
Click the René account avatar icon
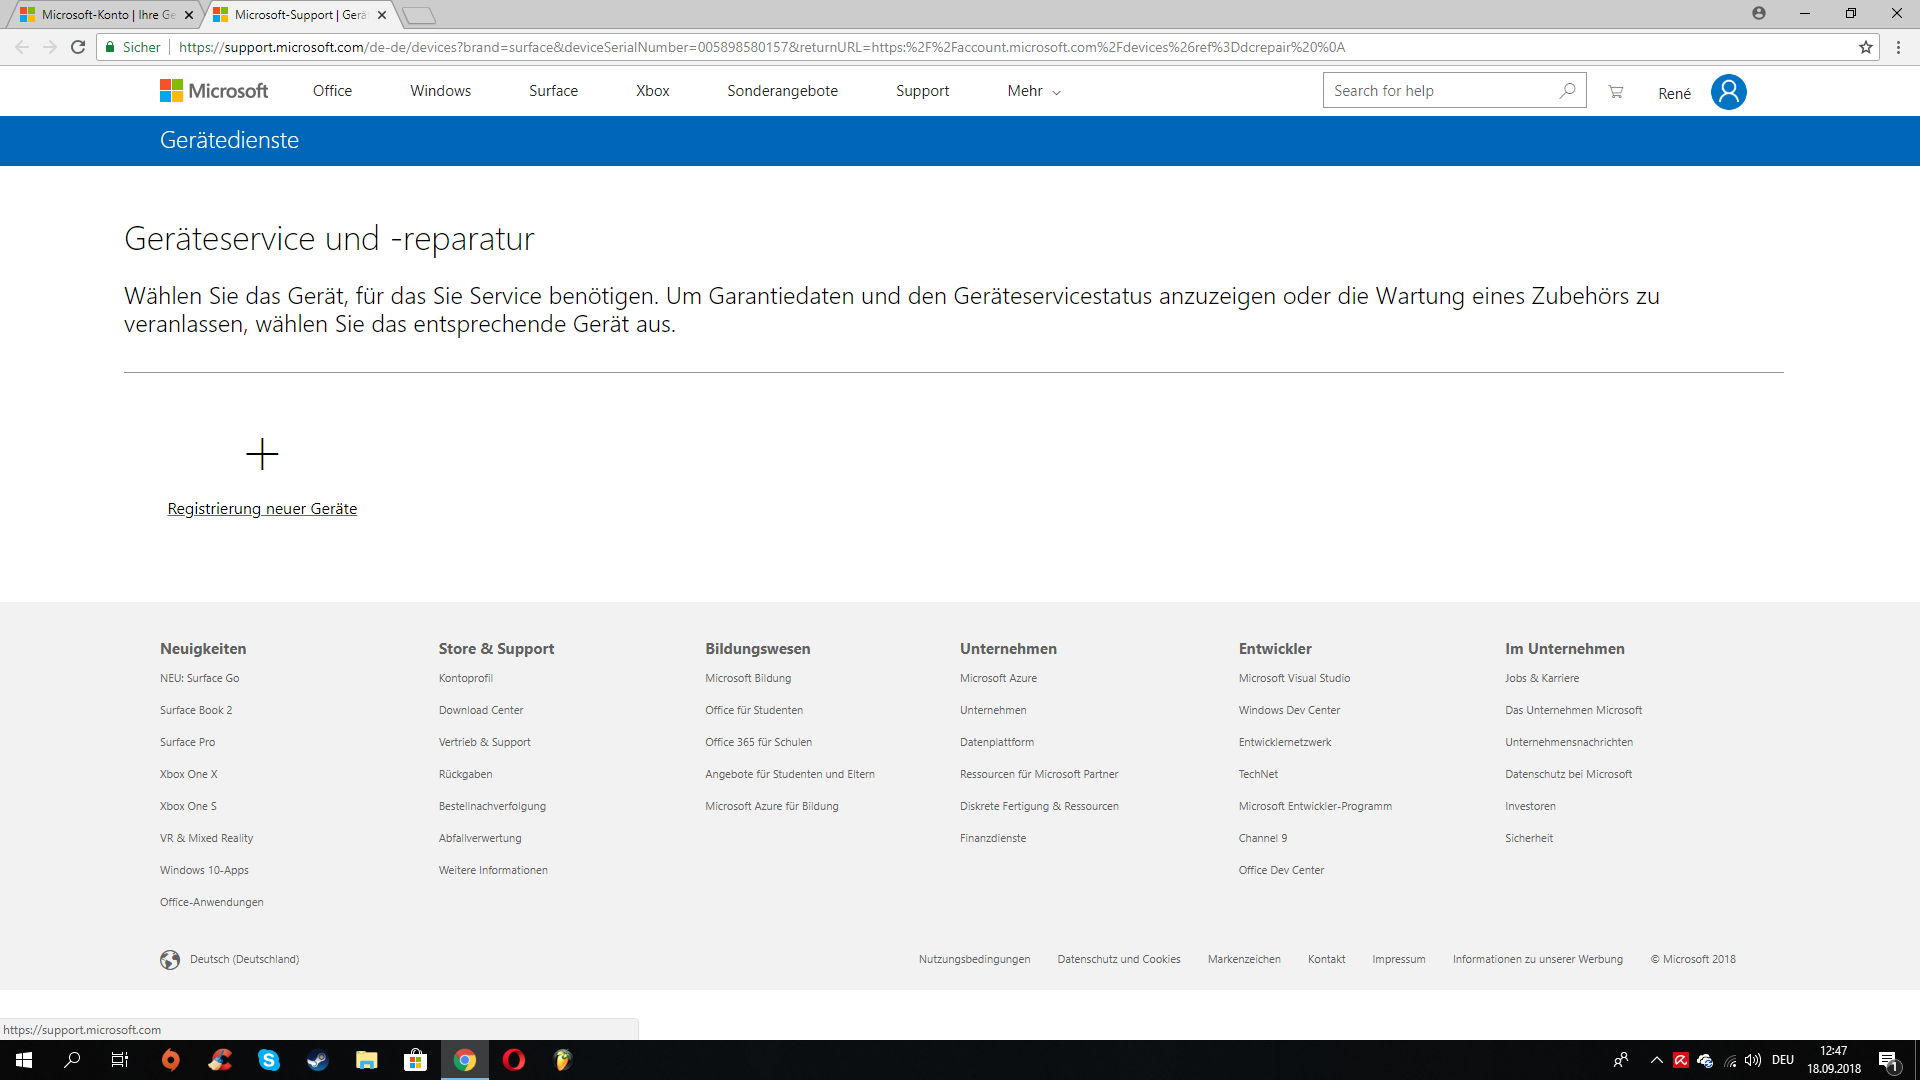coord(1728,92)
